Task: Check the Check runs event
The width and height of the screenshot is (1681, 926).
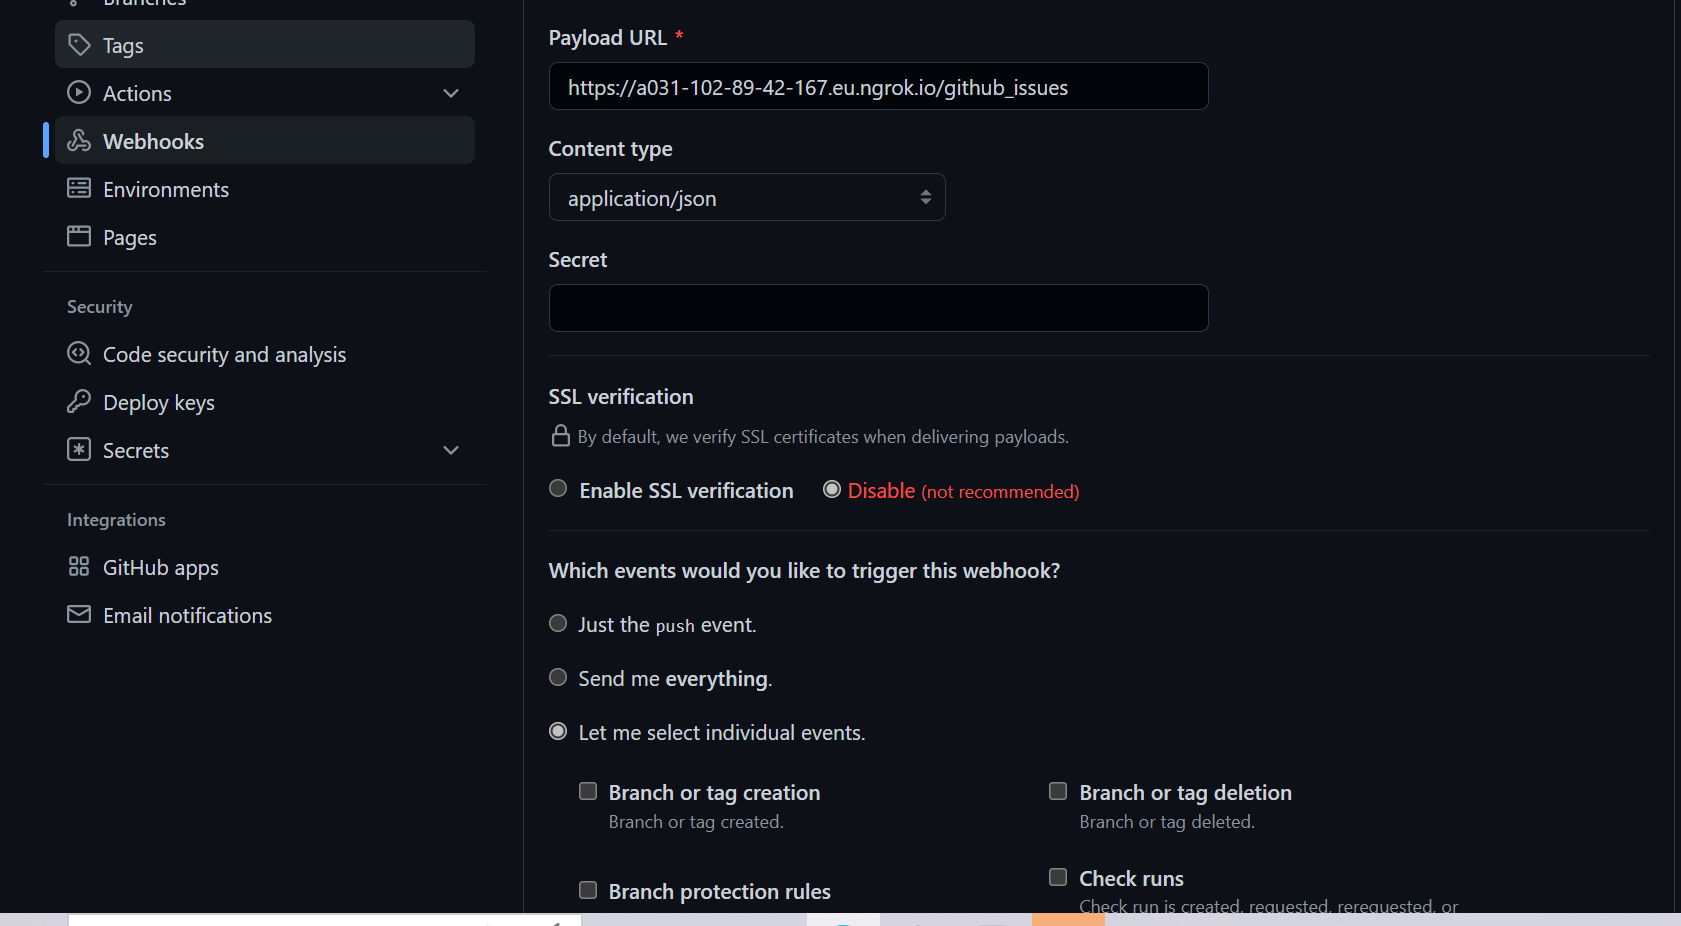Action: click(x=1058, y=876)
